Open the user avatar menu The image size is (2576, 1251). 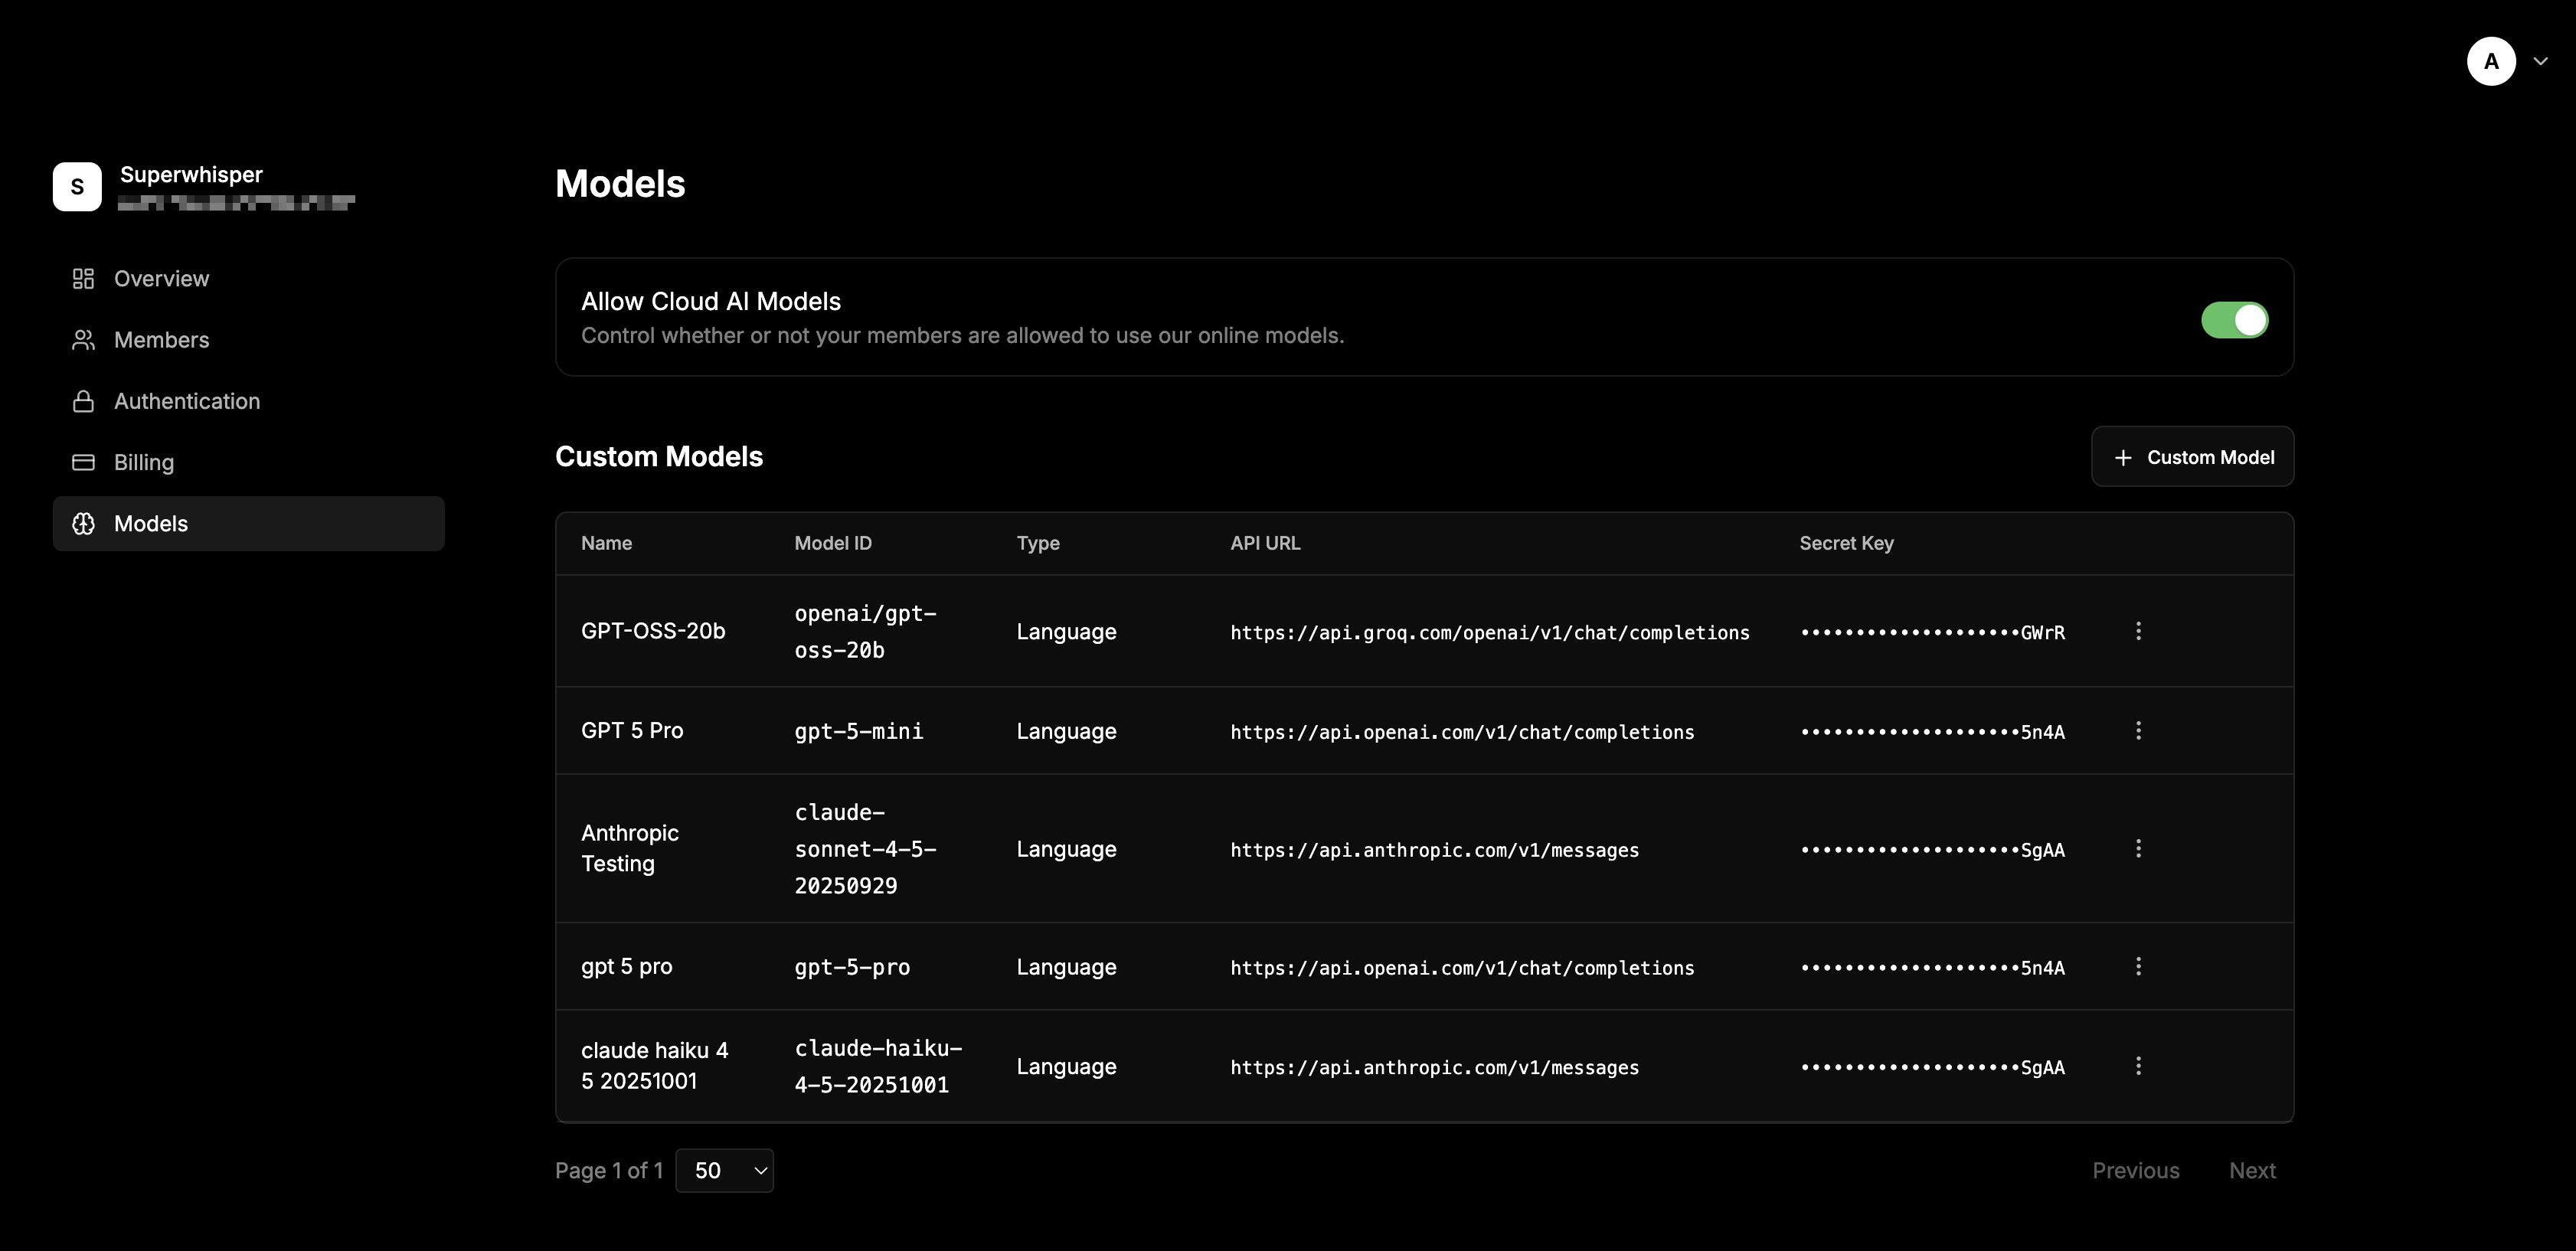tap(2491, 61)
